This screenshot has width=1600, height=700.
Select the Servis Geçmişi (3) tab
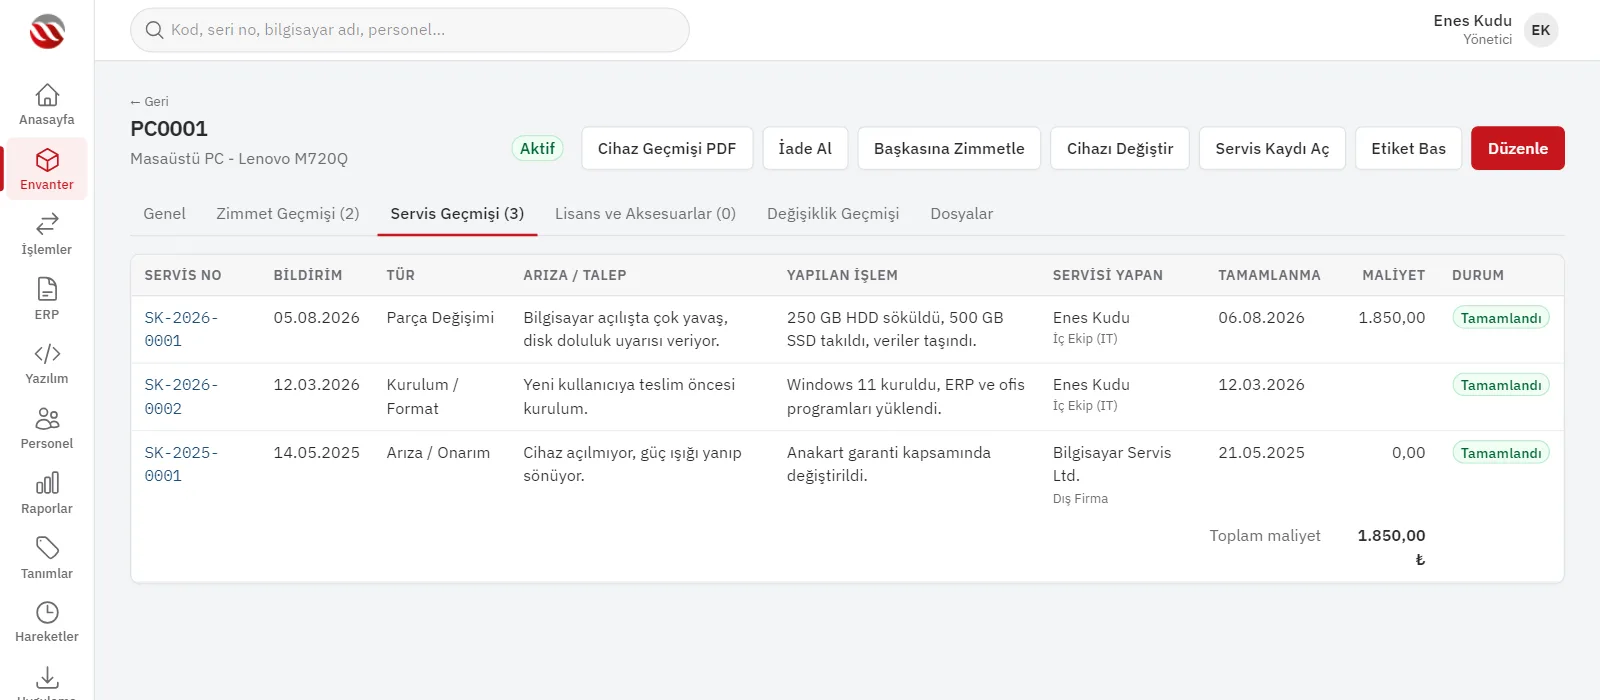[457, 213]
